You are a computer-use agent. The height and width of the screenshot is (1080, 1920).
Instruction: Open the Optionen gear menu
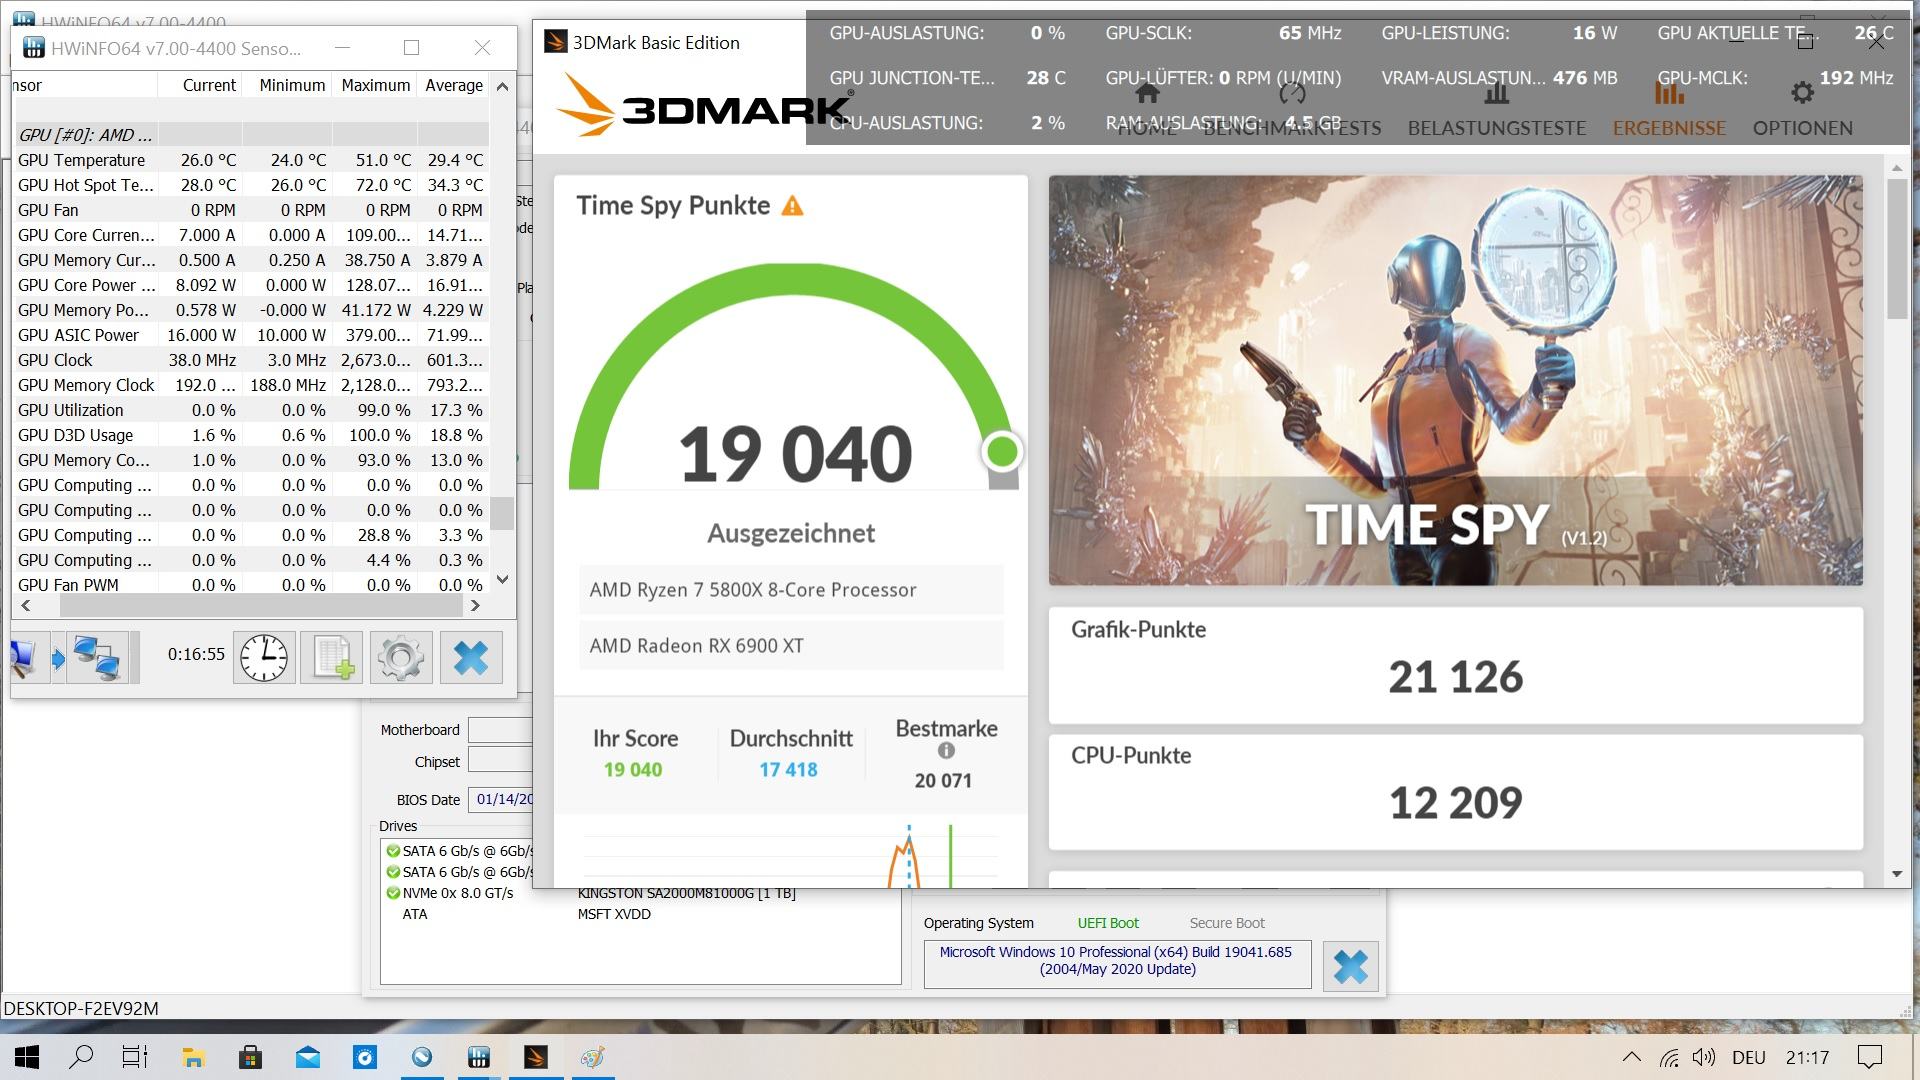1802,94
